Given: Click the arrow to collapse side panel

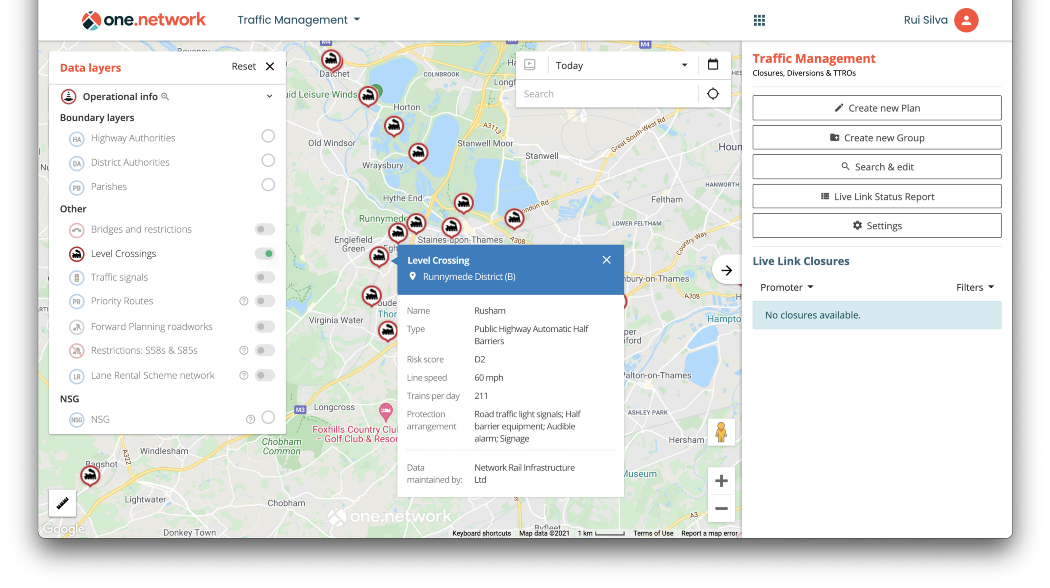Looking at the screenshot, I should click(727, 270).
